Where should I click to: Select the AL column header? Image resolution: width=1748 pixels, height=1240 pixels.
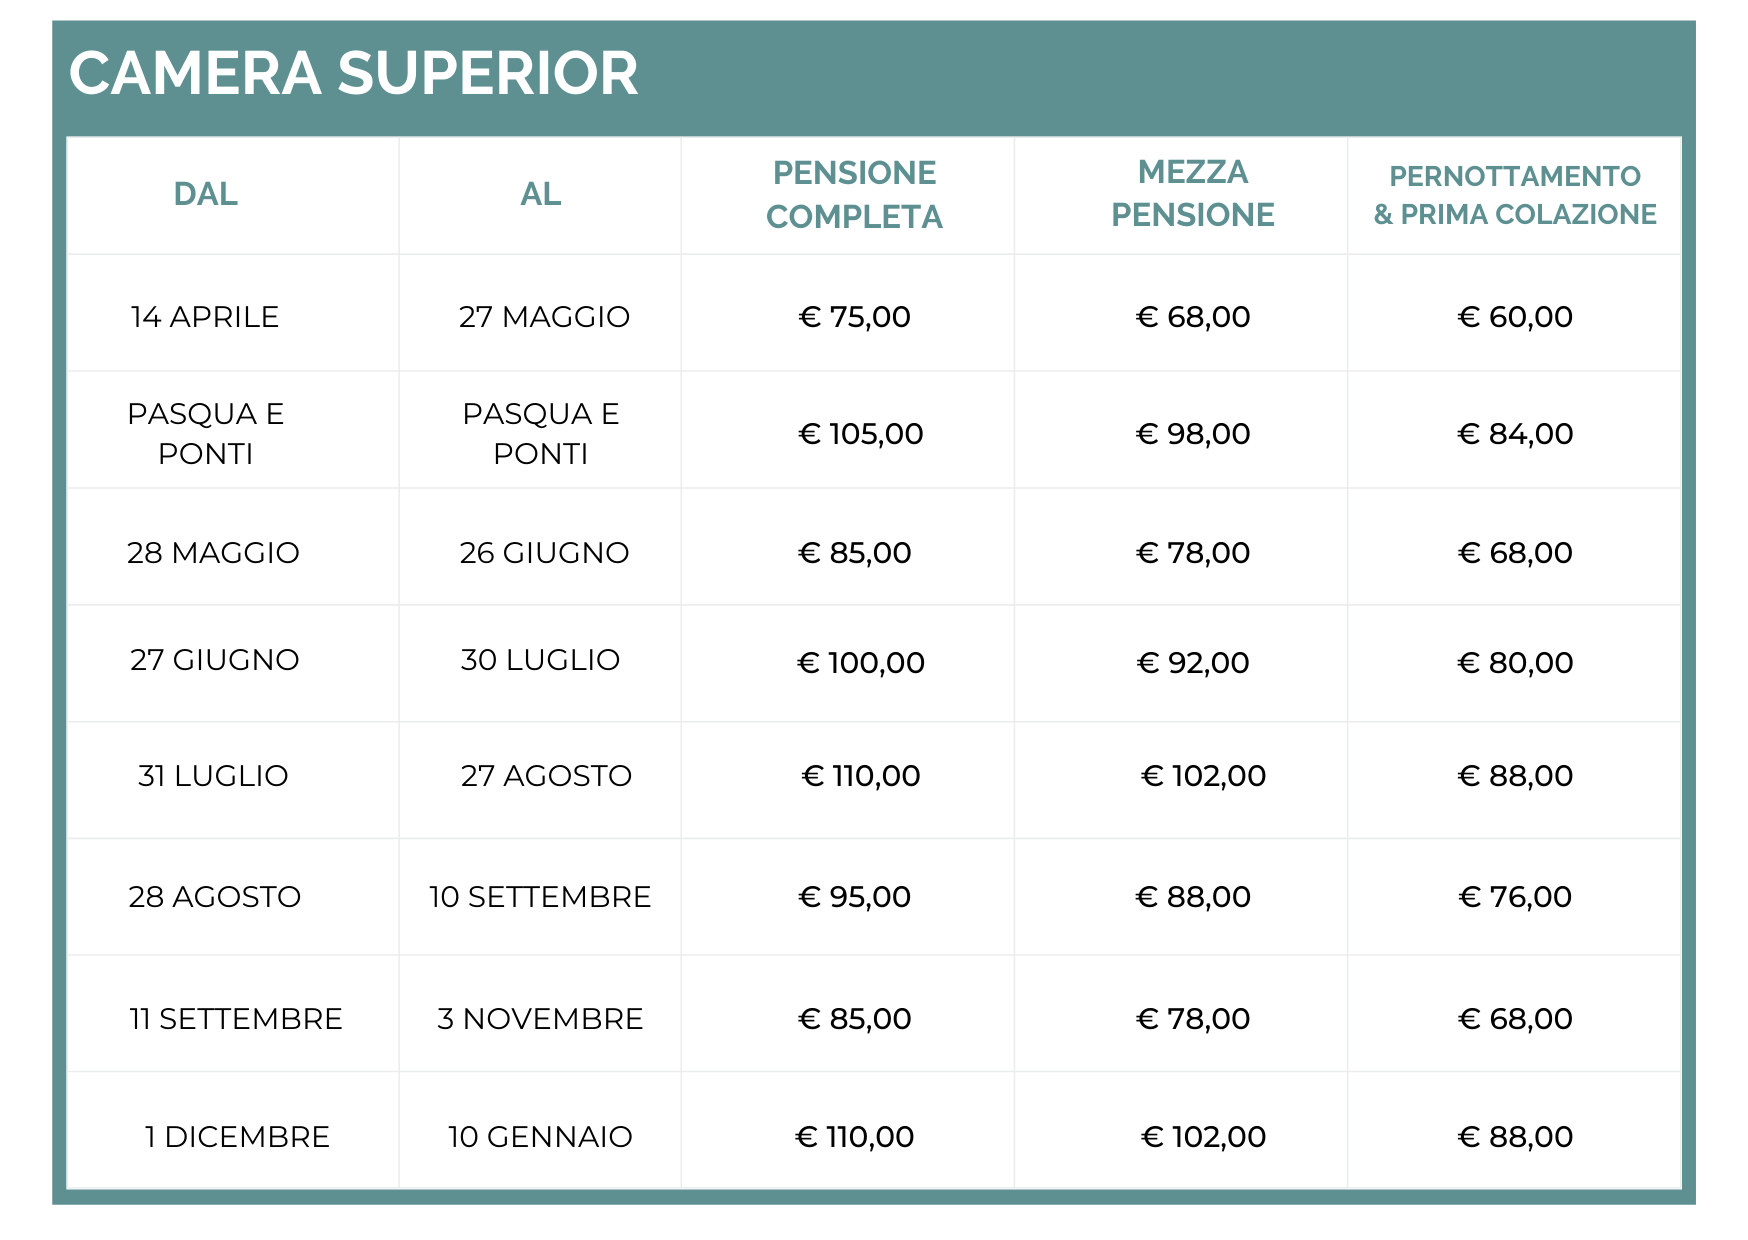(x=540, y=194)
